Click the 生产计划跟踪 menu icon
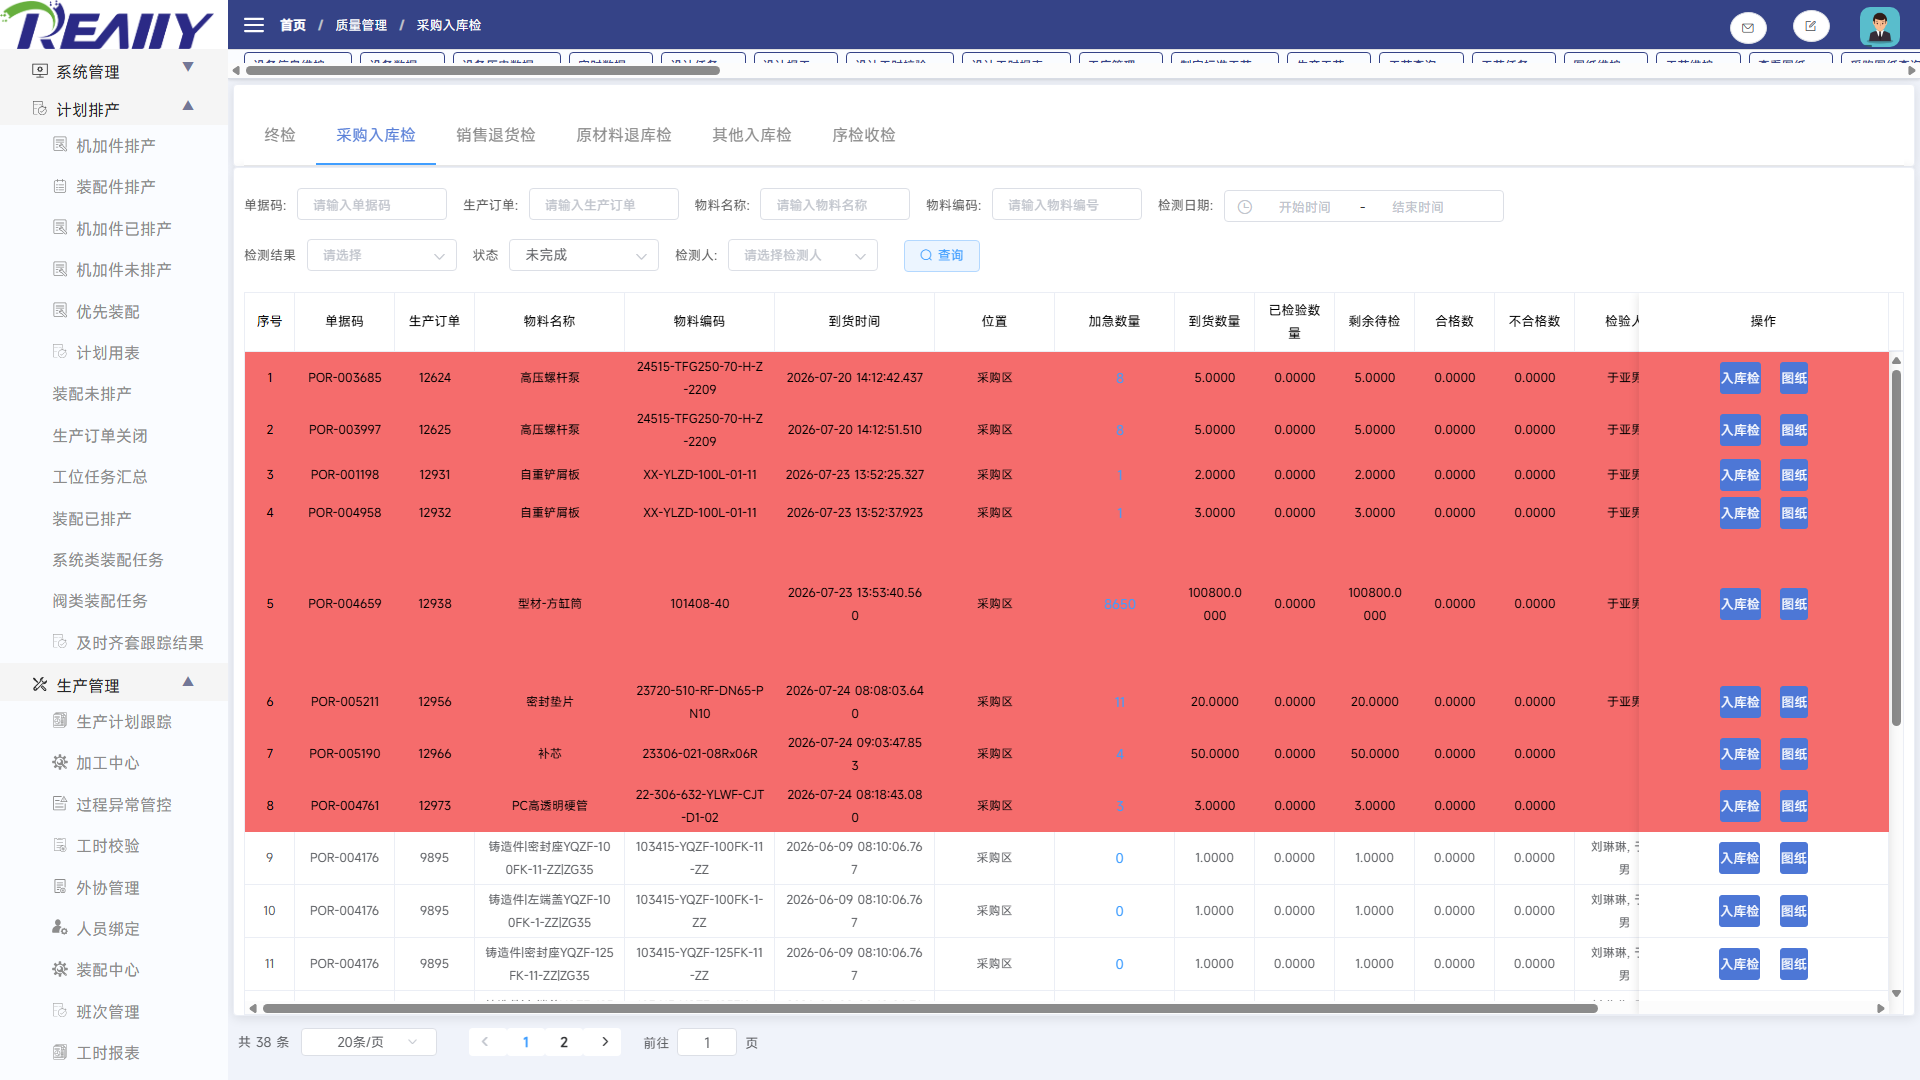The height and width of the screenshot is (1080, 1920). point(60,721)
